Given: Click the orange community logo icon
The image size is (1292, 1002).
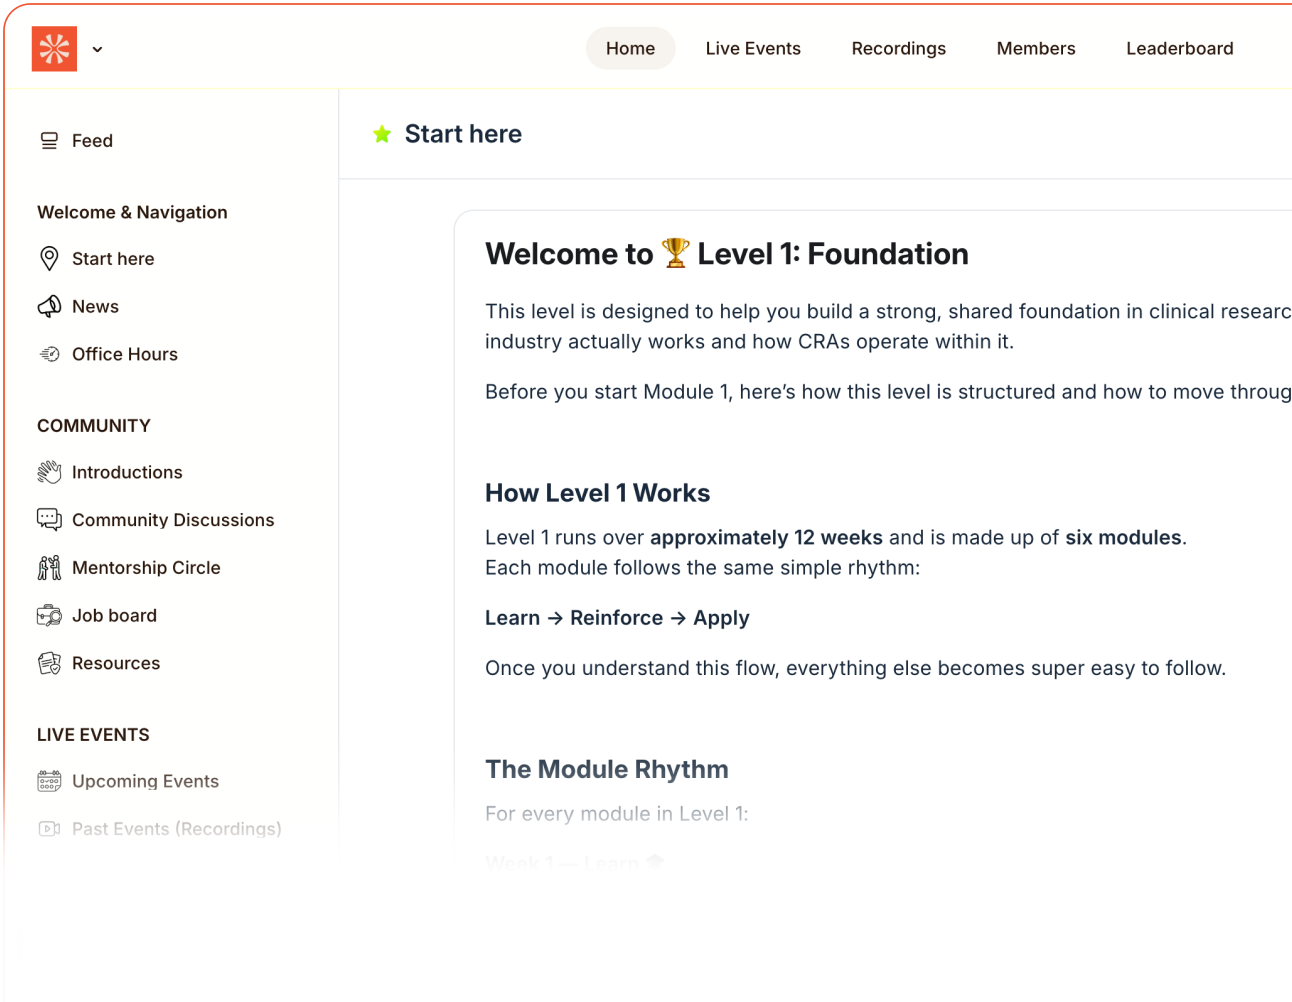Looking at the screenshot, I should point(54,49).
